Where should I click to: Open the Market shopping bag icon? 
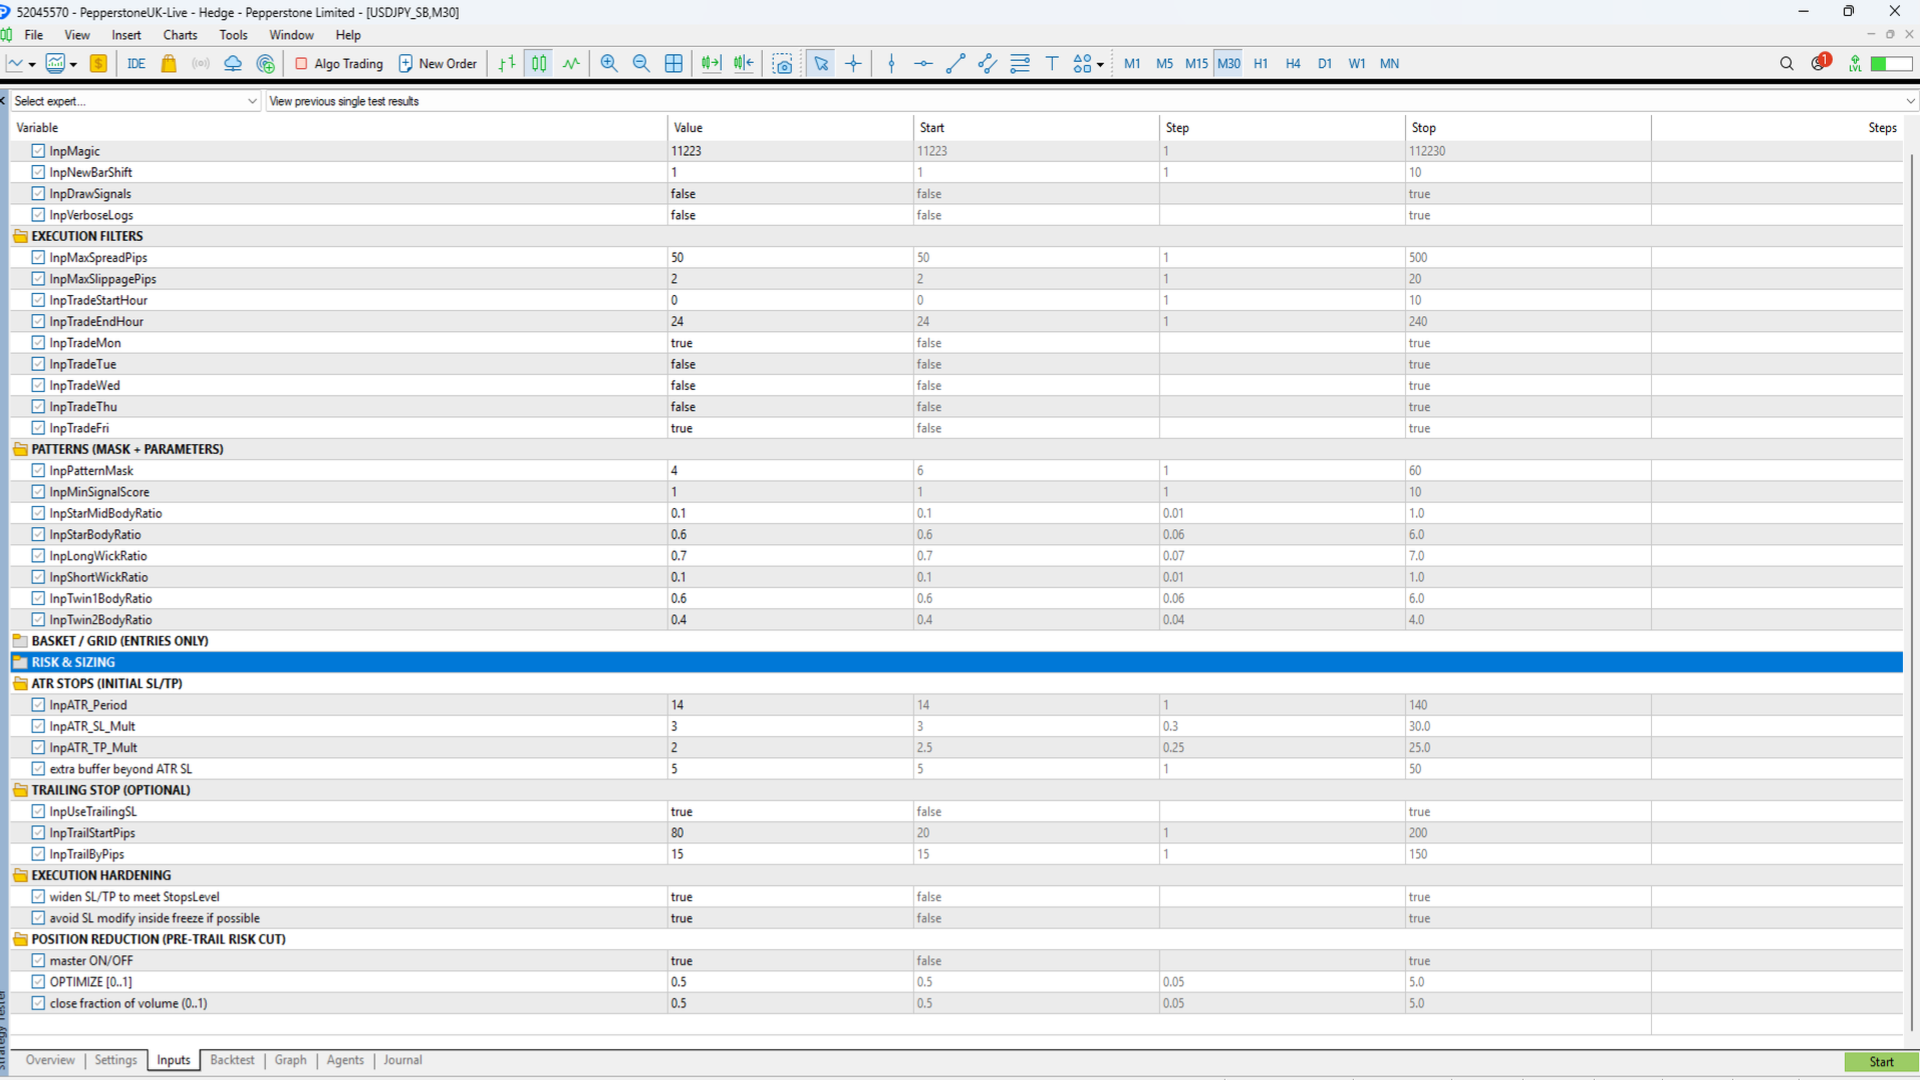(169, 63)
